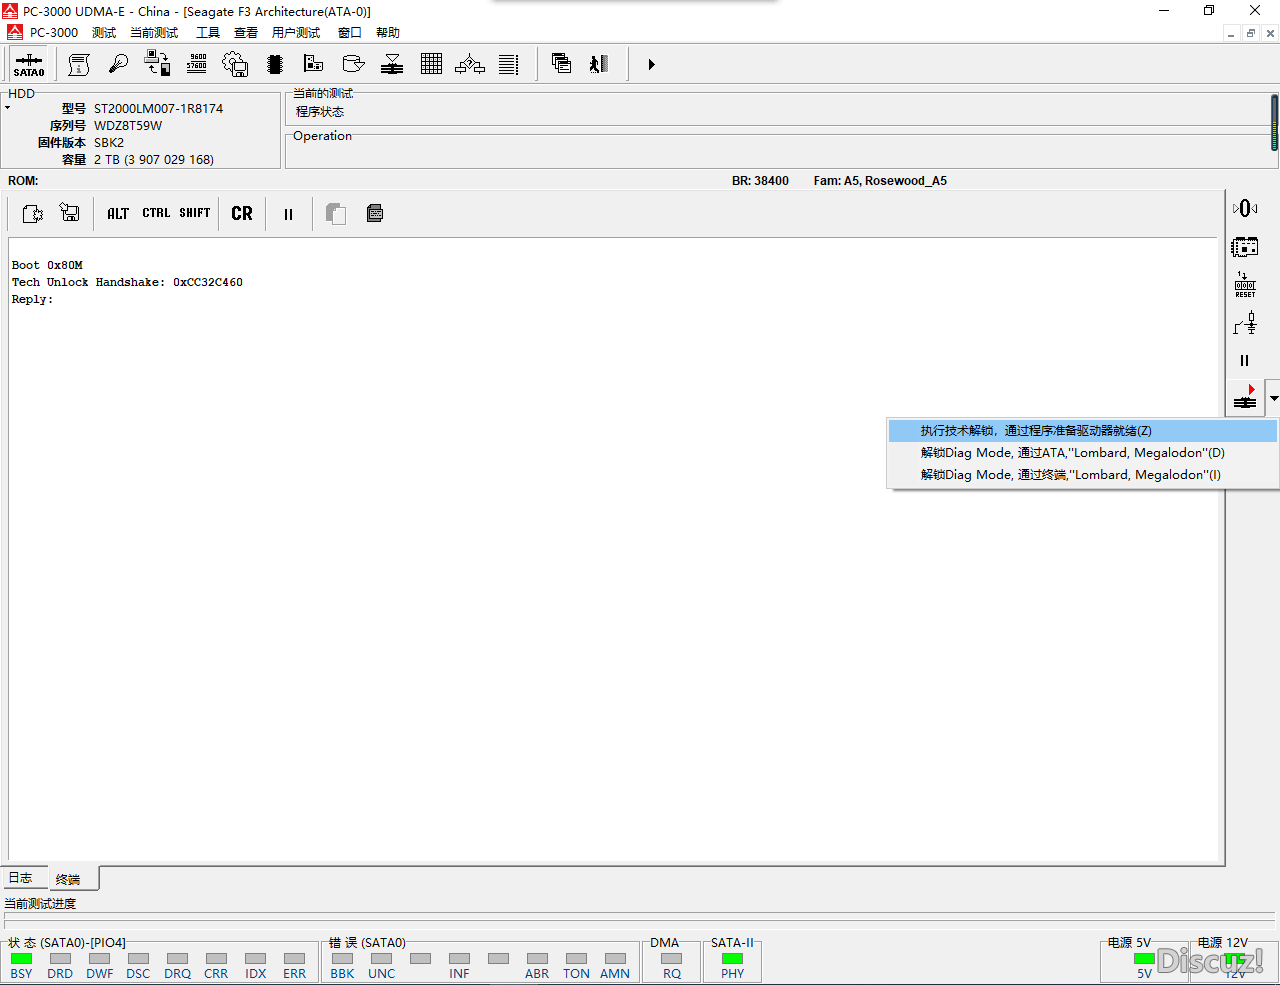Click the PCB board icon in right sidebar
Image resolution: width=1280 pixels, height=985 pixels.
[x=1245, y=246]
